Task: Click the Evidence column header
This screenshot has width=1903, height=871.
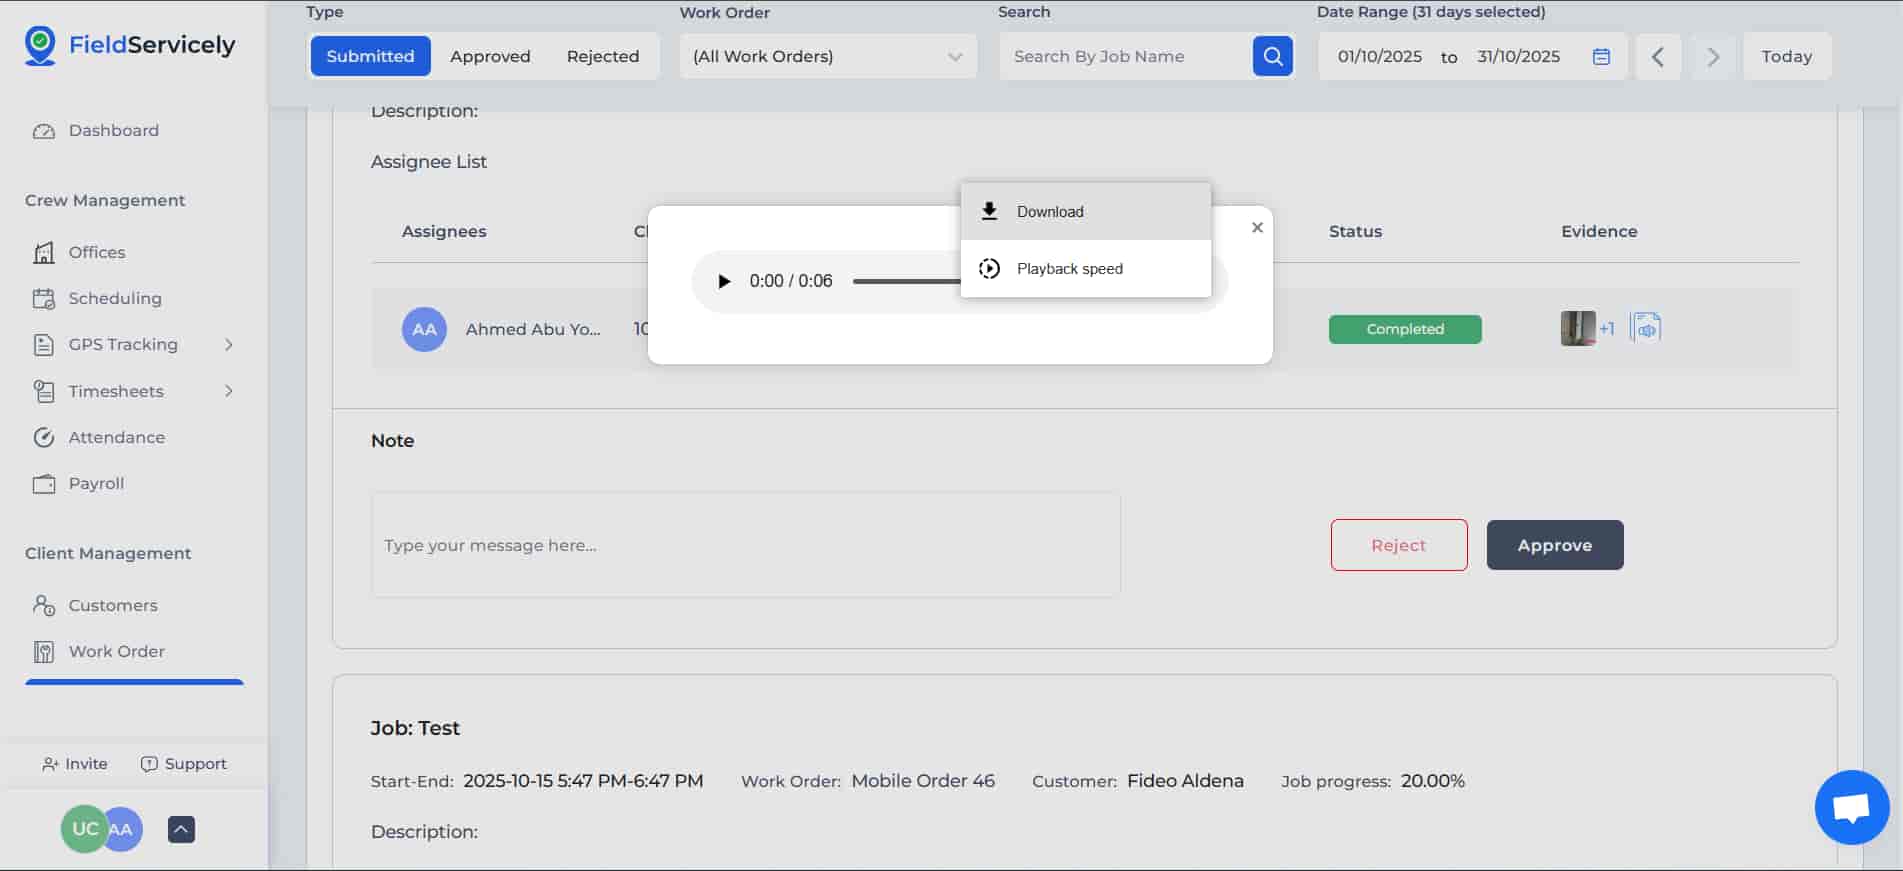Action: pyautogui.click(x=1599, y=231)
